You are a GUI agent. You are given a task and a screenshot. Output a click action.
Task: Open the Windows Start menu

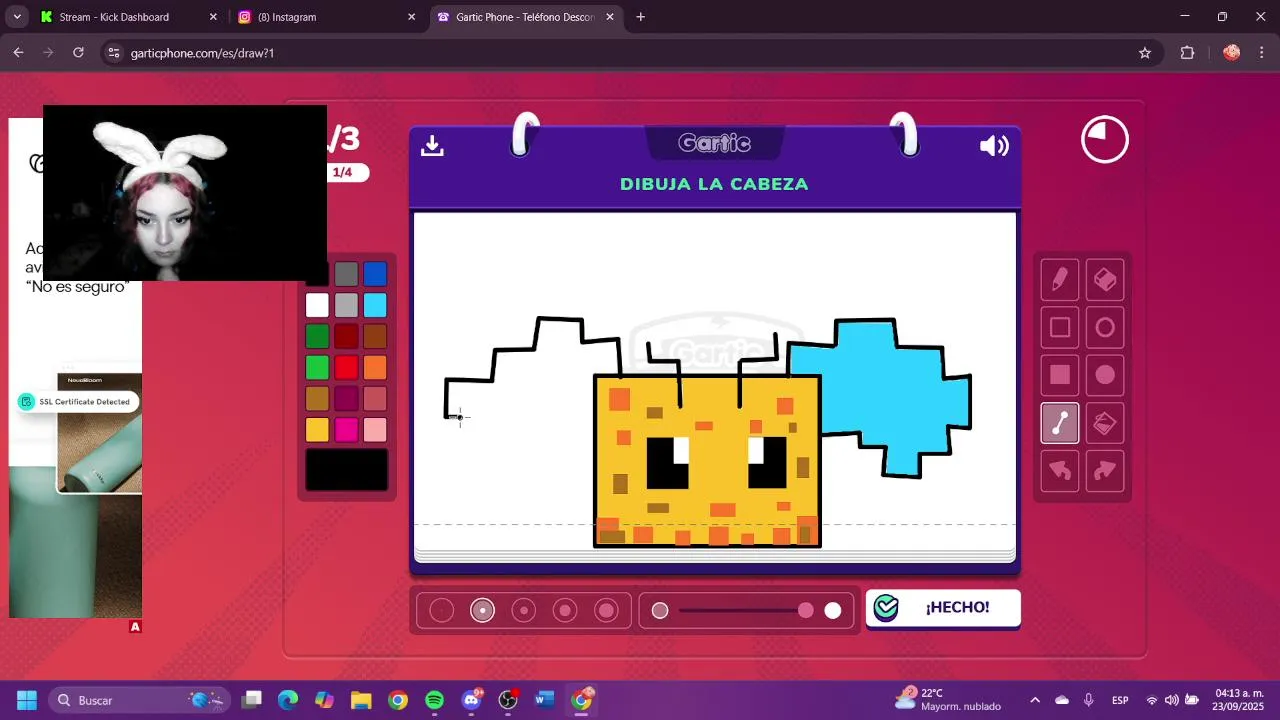[27, 700]
